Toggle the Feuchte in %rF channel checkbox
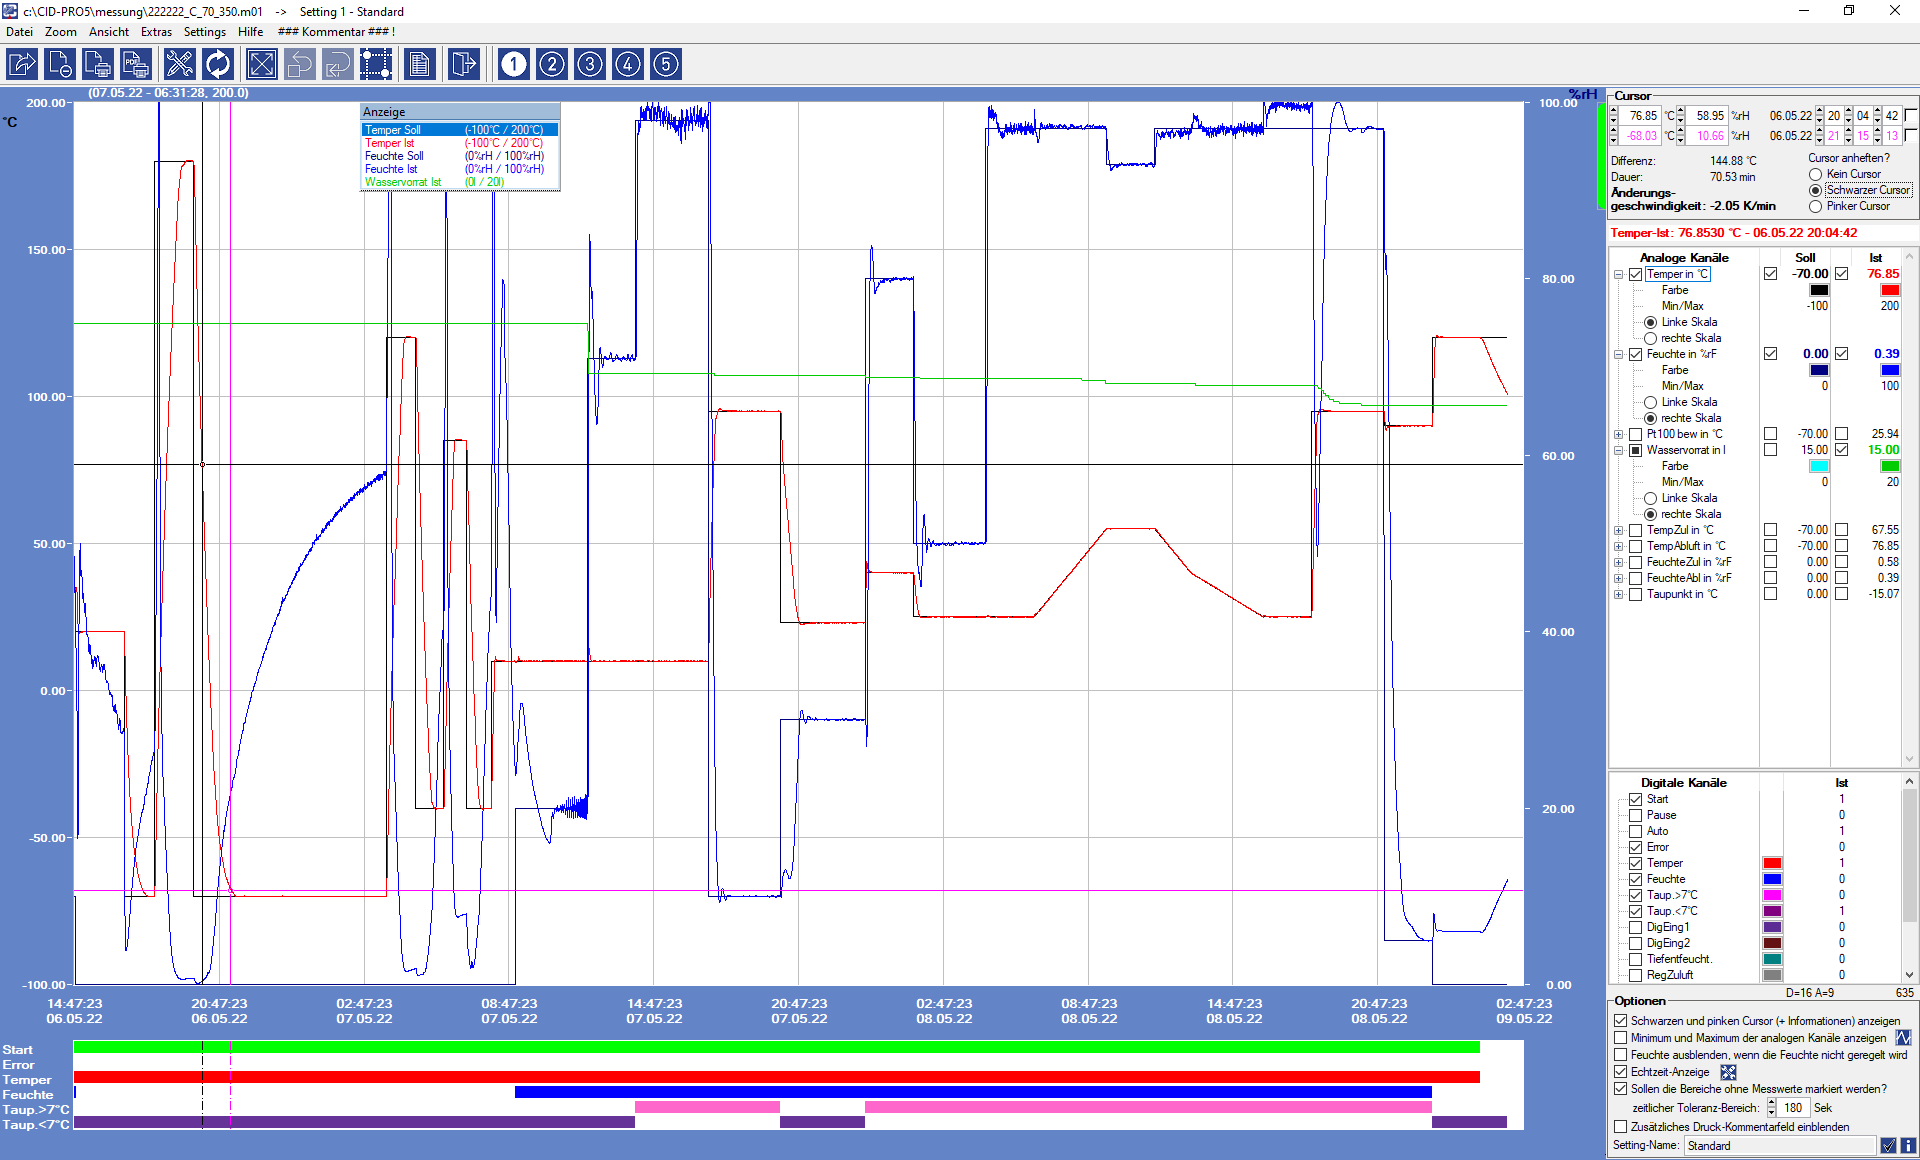1920x1160 pixels. pyautogui.click(x=1636, y=354)
